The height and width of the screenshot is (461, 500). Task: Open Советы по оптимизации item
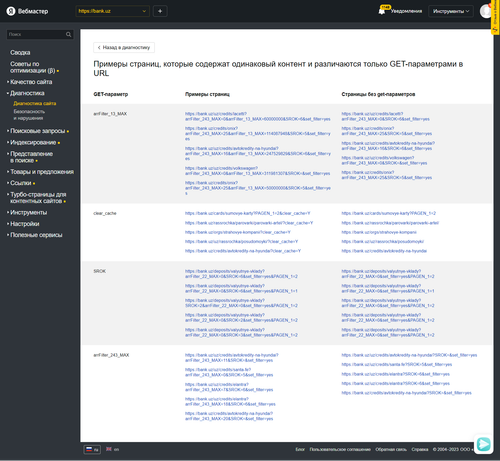pos(33,67)
